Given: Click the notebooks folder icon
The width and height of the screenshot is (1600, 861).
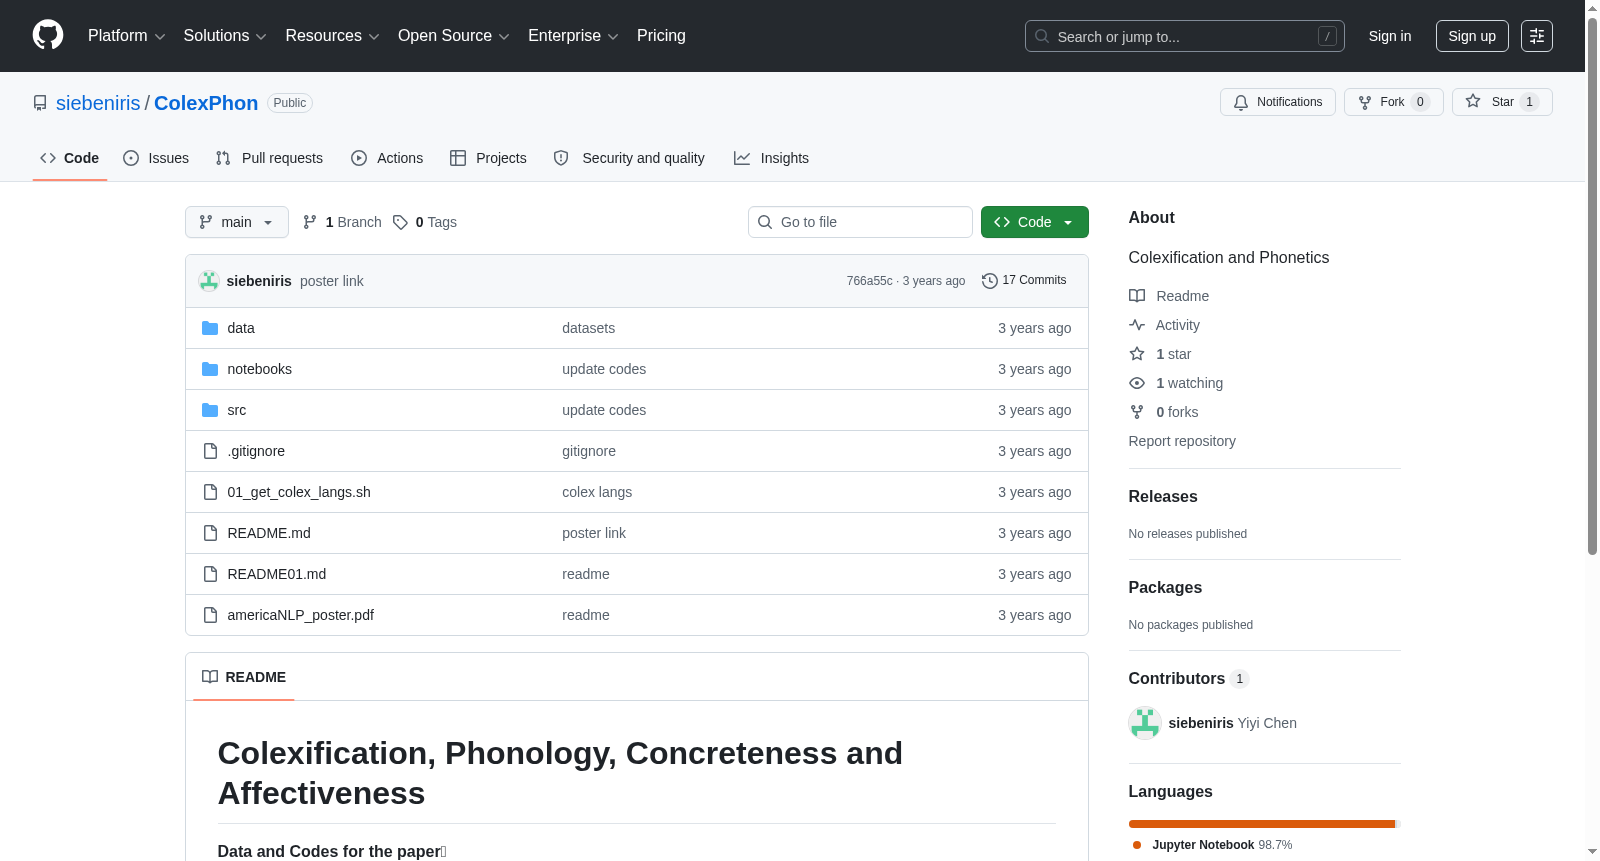Looking at the screenshot, I should 210,369.
